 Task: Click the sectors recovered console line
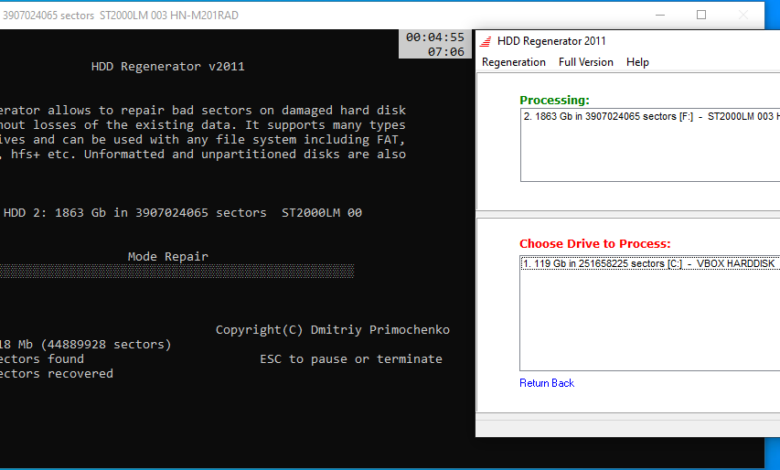(x=56, y=374)
